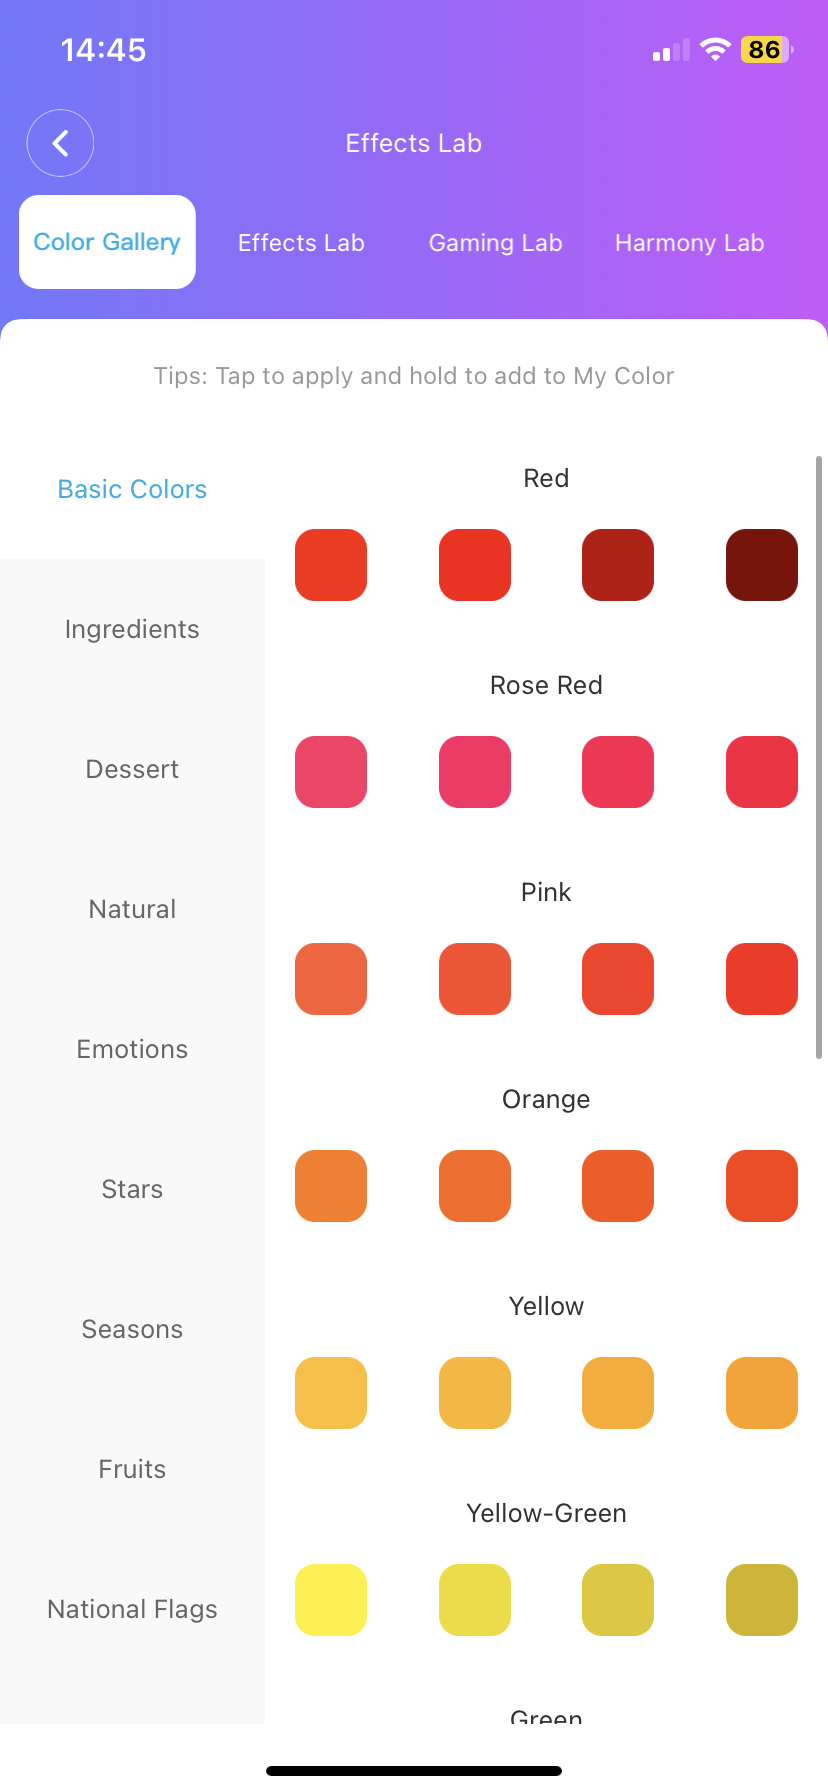828x1792 pixels.
Task: Apply the darkest maroon Red swatch
Action: (762, 565)
